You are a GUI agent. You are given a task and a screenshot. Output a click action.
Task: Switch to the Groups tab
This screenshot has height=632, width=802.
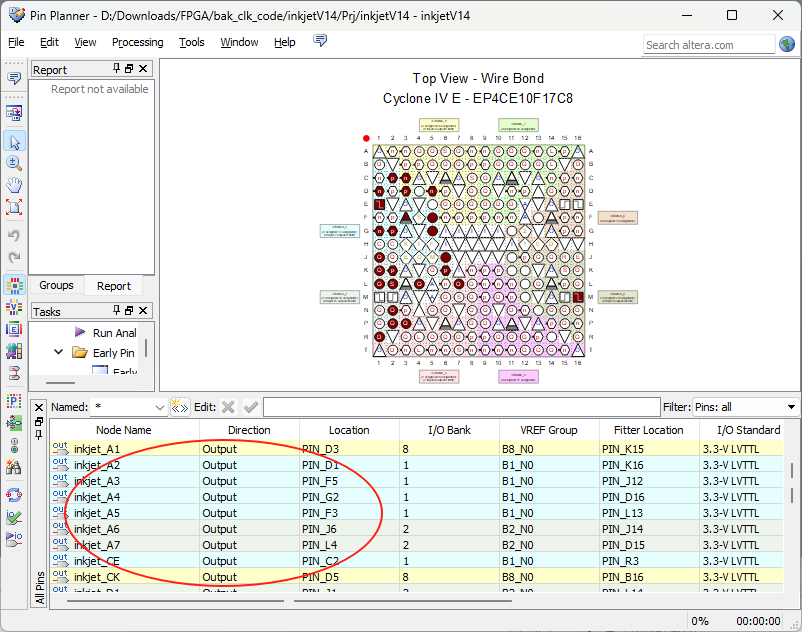(56, 285)
